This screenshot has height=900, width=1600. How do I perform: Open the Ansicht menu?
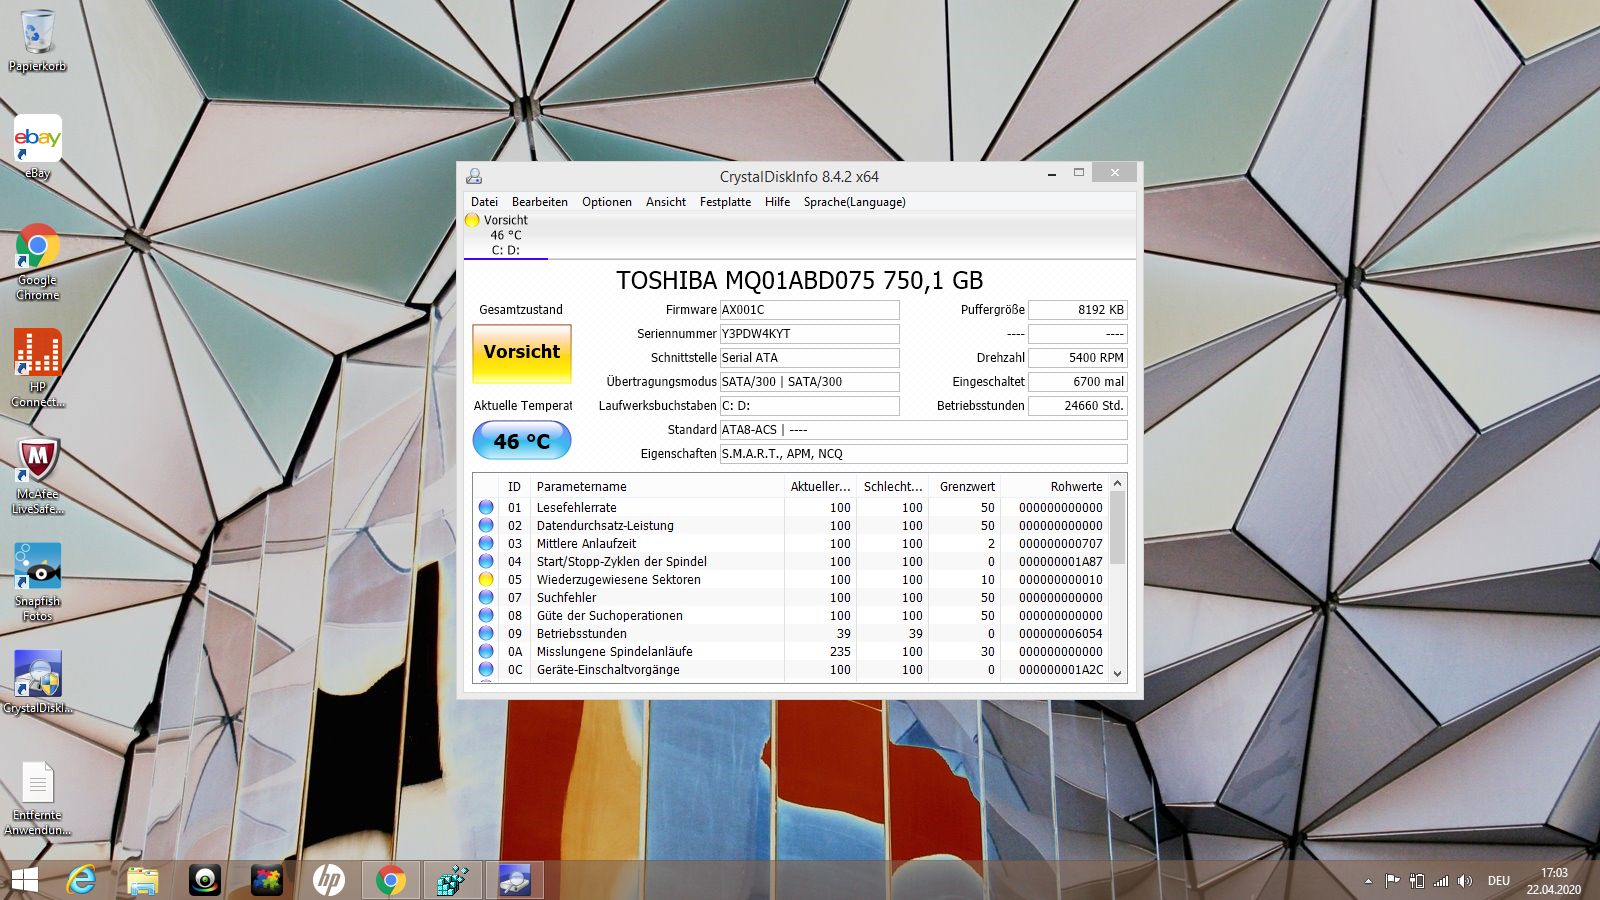pyautogui.click(x=666, y=202)
